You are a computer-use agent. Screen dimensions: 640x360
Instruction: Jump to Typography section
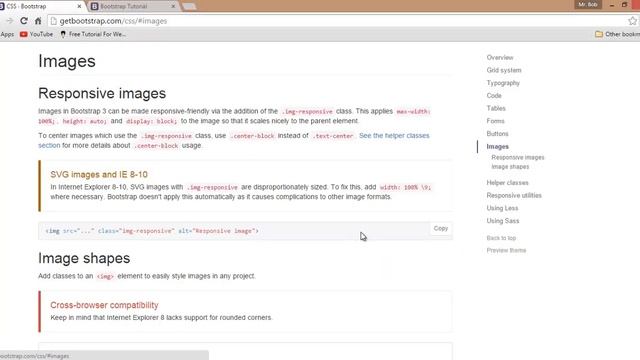[x=503, y=83]
